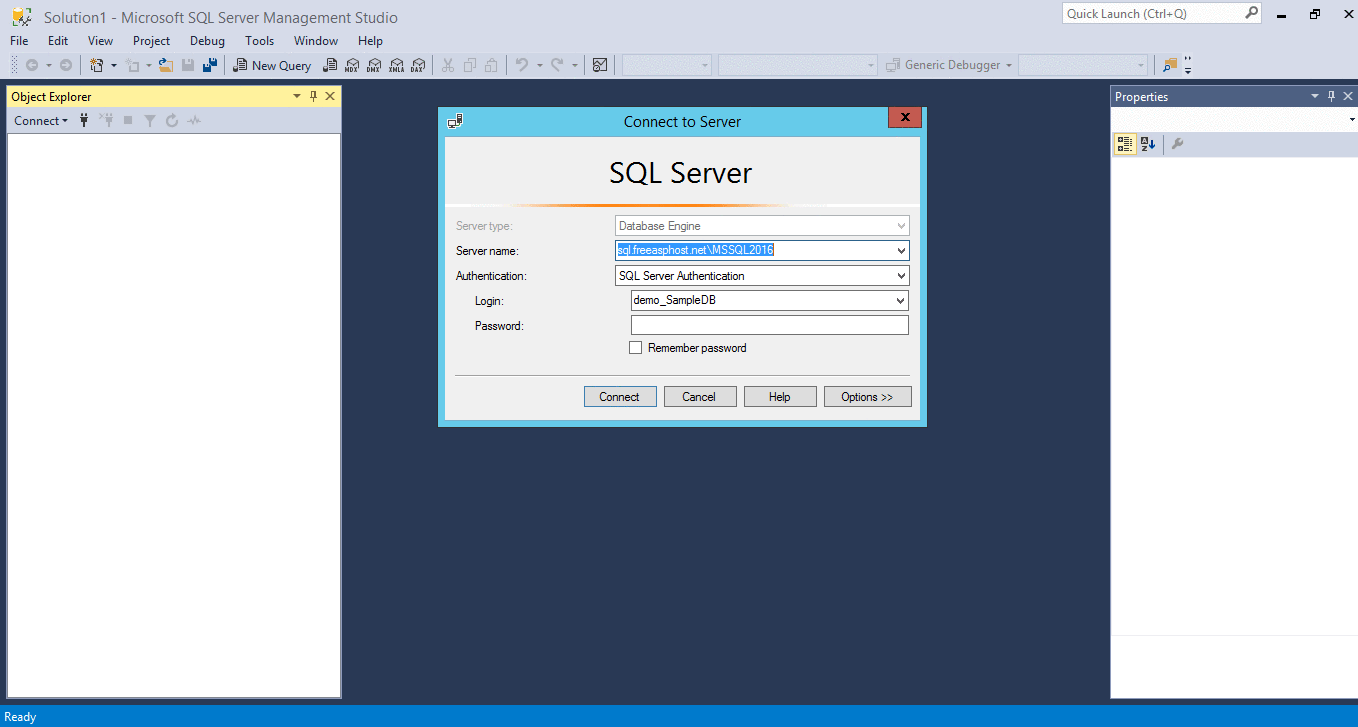This screenshot has height=727, width=1358.
Task: Open the View menu
Action: point(100,41)
